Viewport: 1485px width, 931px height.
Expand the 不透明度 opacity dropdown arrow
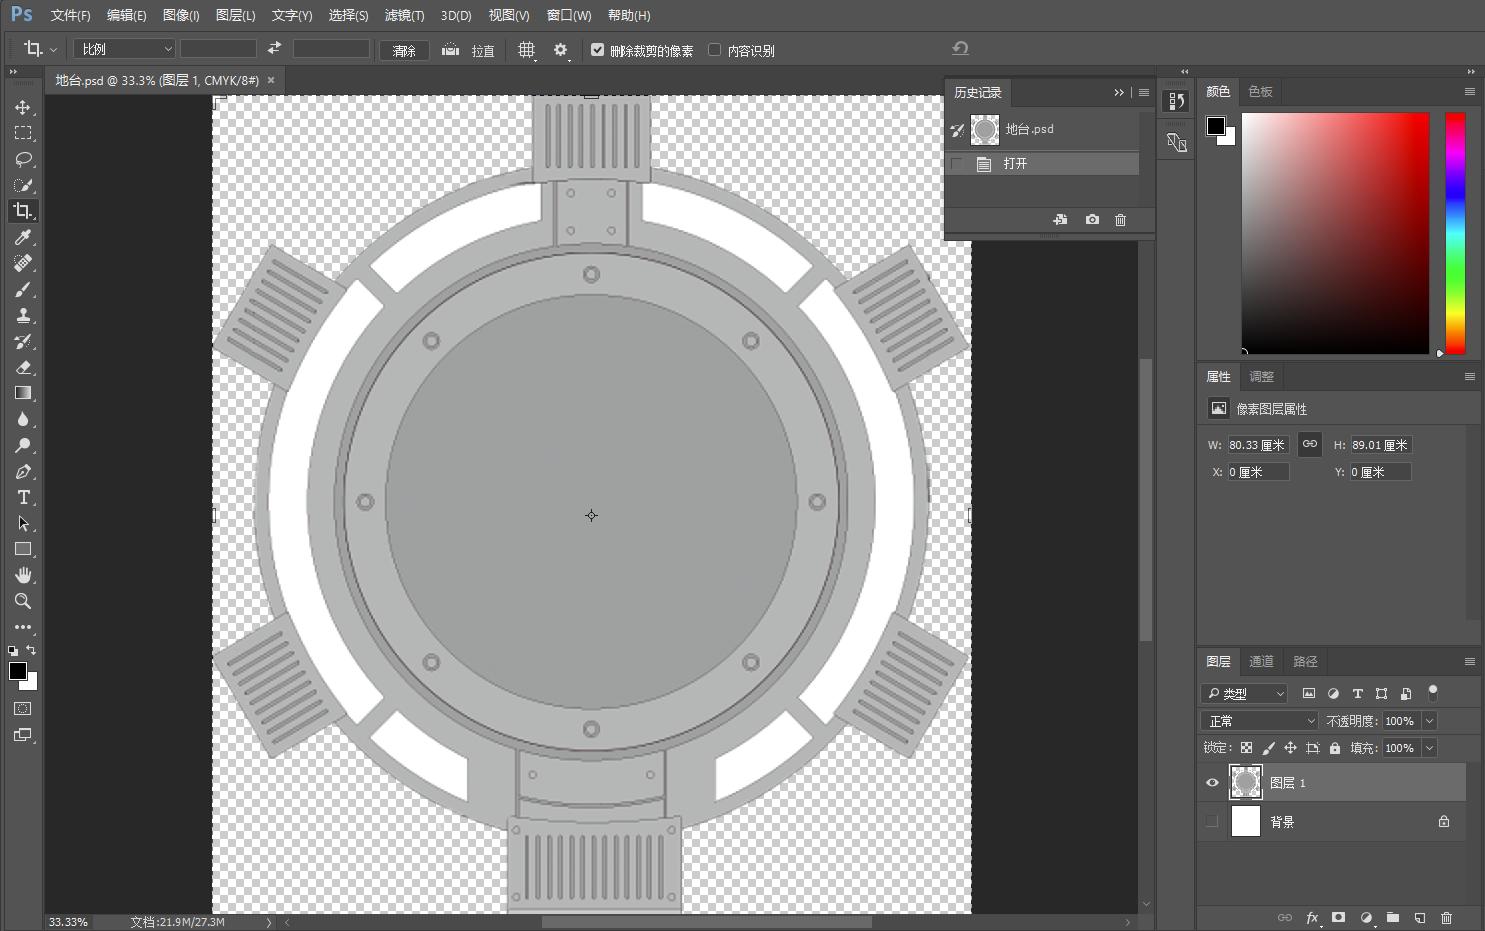pos(1429,721)
